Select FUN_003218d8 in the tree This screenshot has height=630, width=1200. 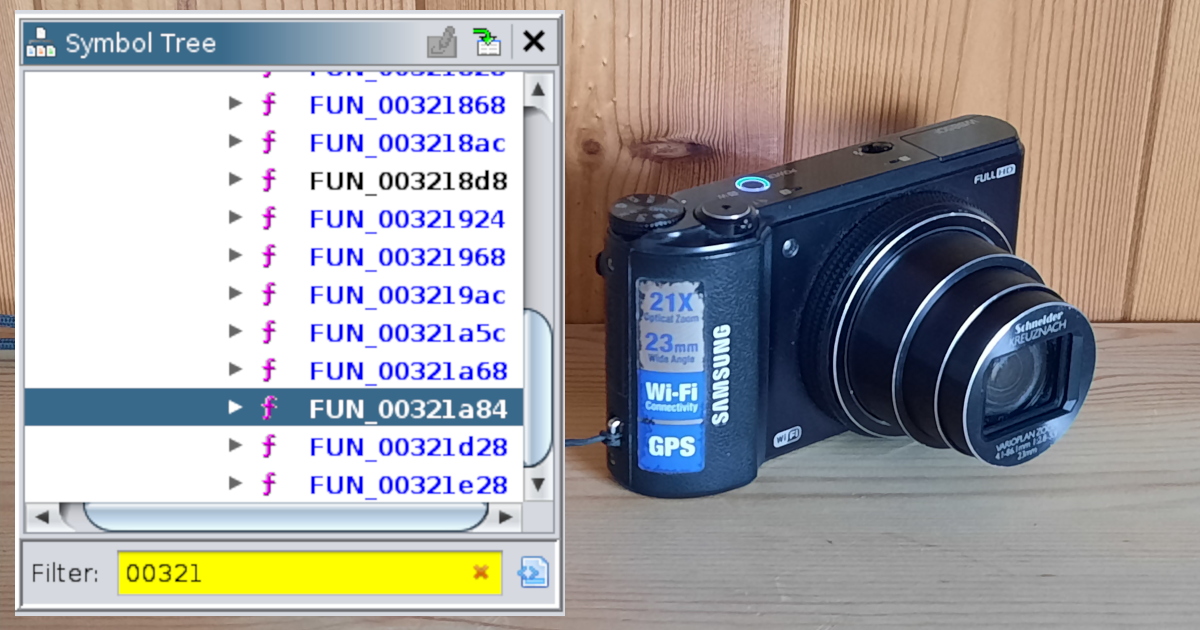(x=407, y=181)
